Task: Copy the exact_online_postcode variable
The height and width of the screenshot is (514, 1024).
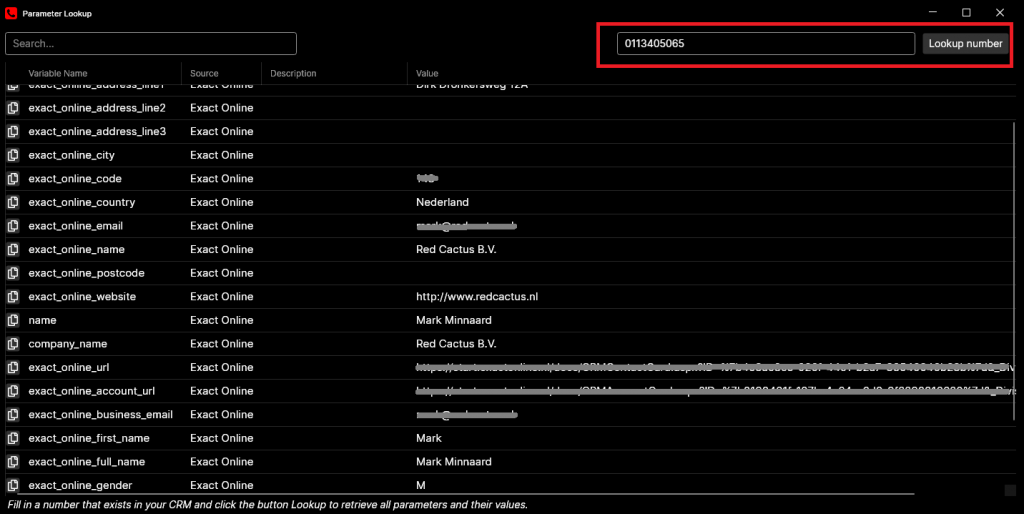Action: tap(13, 272)
